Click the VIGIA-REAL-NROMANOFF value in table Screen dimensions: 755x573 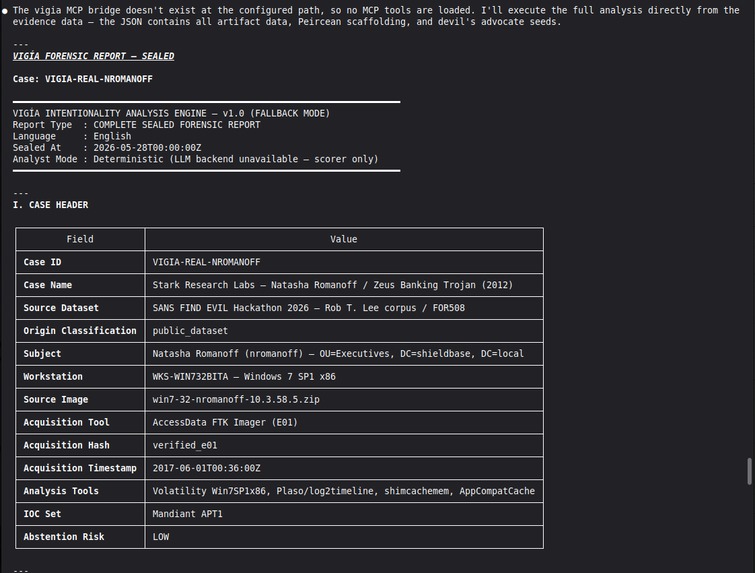pyautogui.click(x=206, y=262)
